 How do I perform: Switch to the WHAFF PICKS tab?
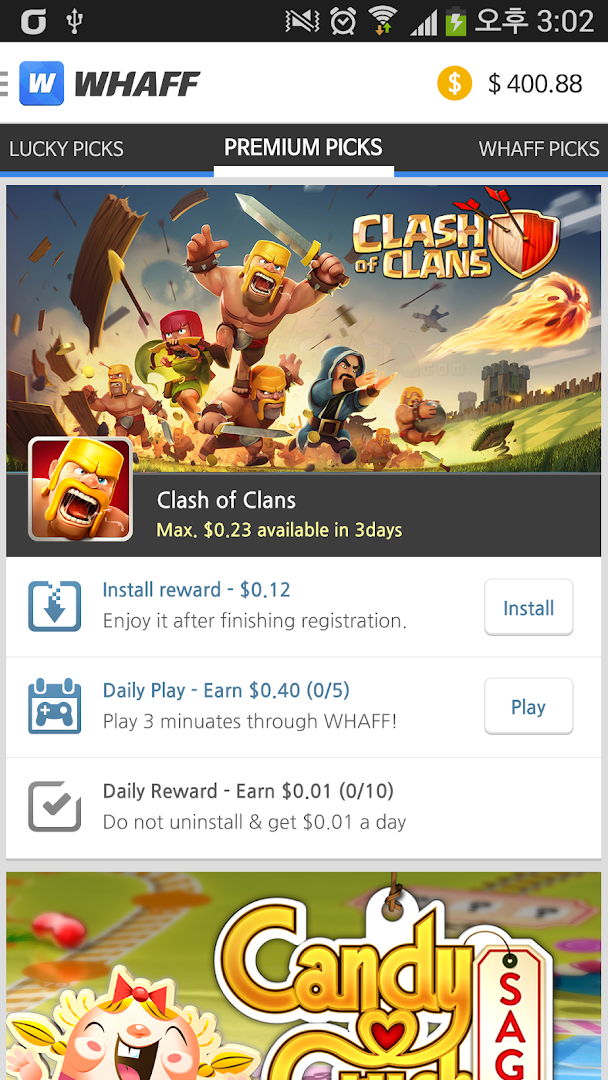[x=538, y=149]
